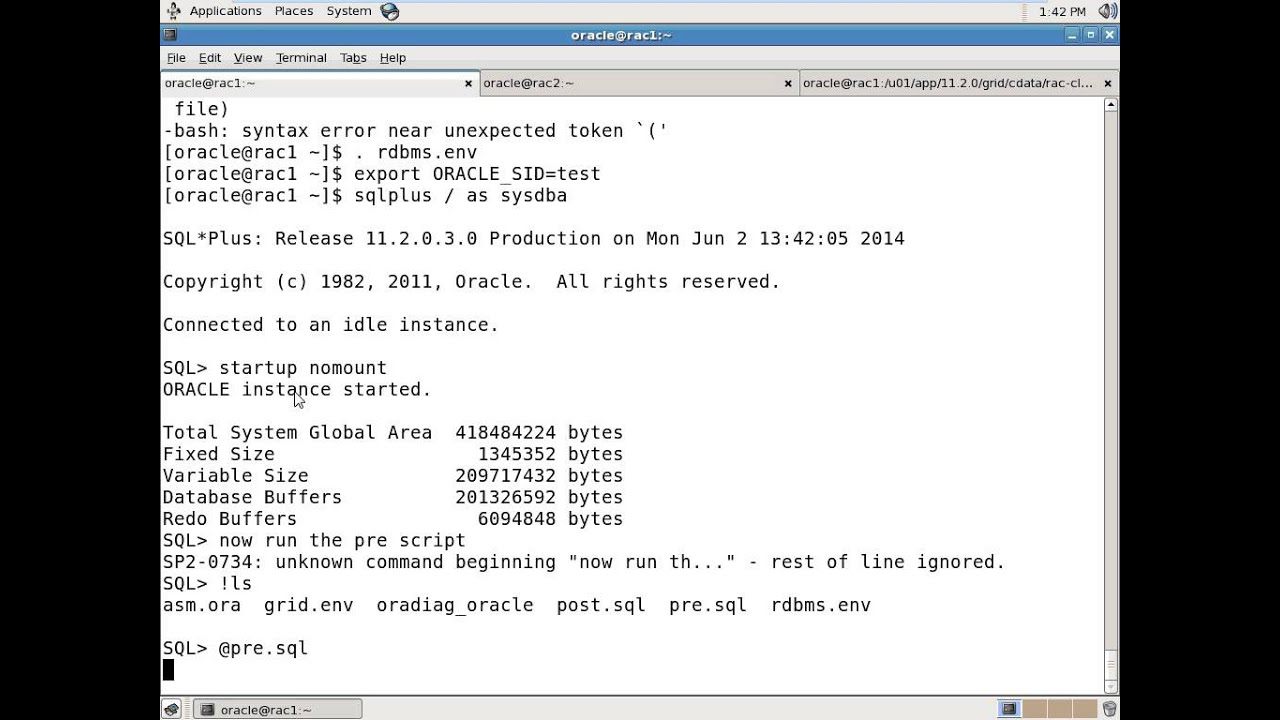Viewport: 1280px width, 720px height.
Task: Open the Help menu
Action: click(393, 58)
